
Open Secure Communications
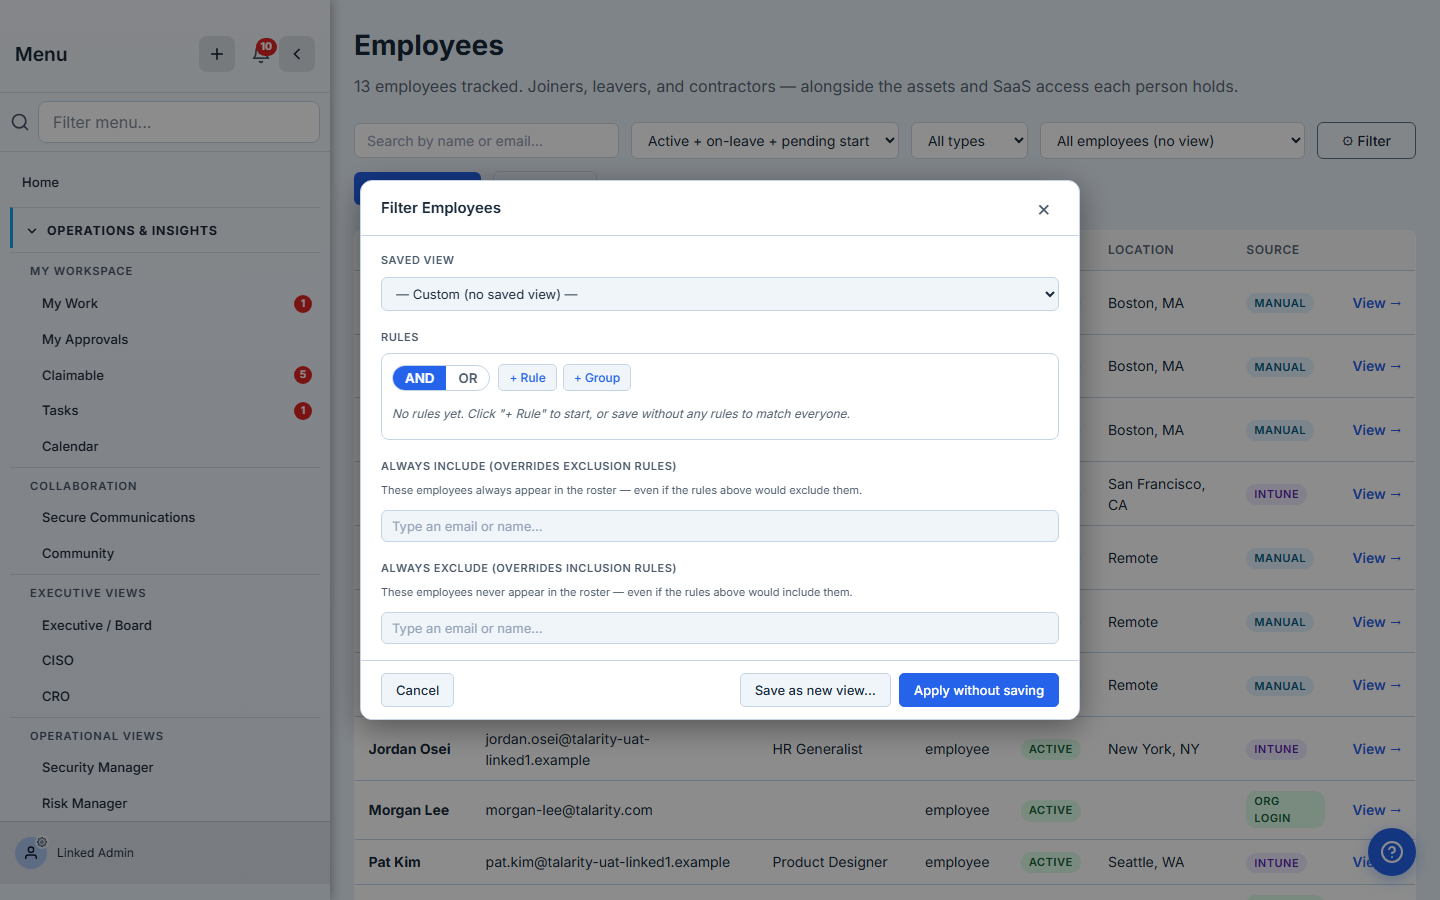[118, 517]
